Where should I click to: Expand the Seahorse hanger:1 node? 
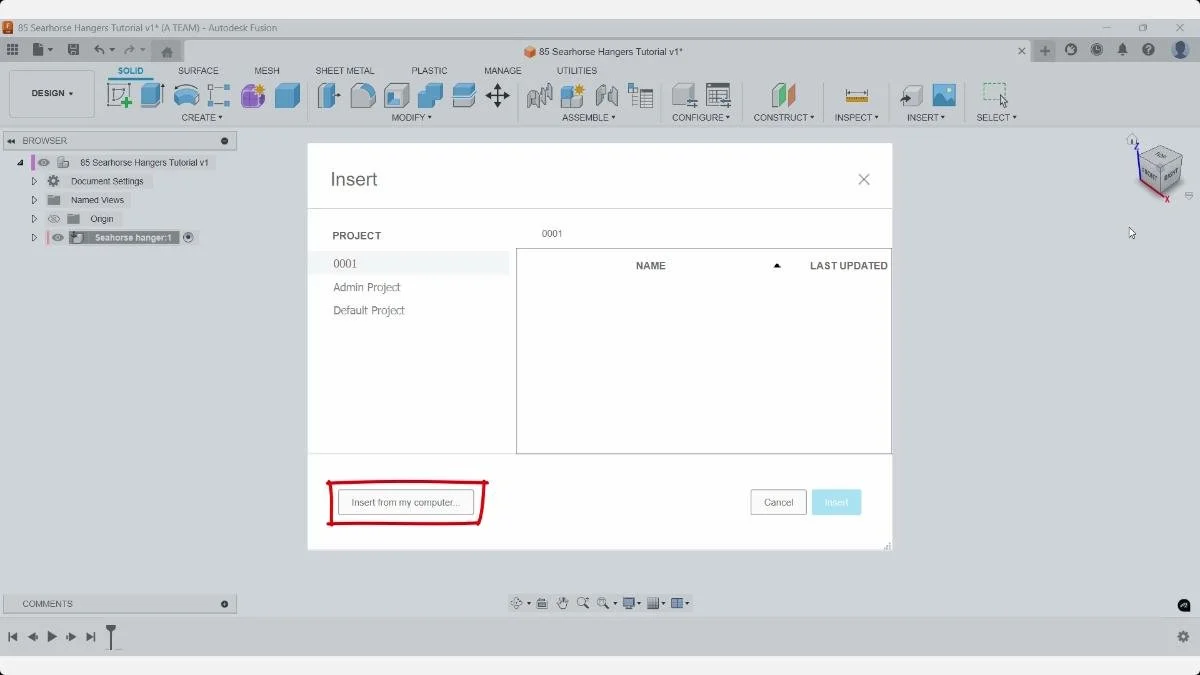click(x=34, y=238)
